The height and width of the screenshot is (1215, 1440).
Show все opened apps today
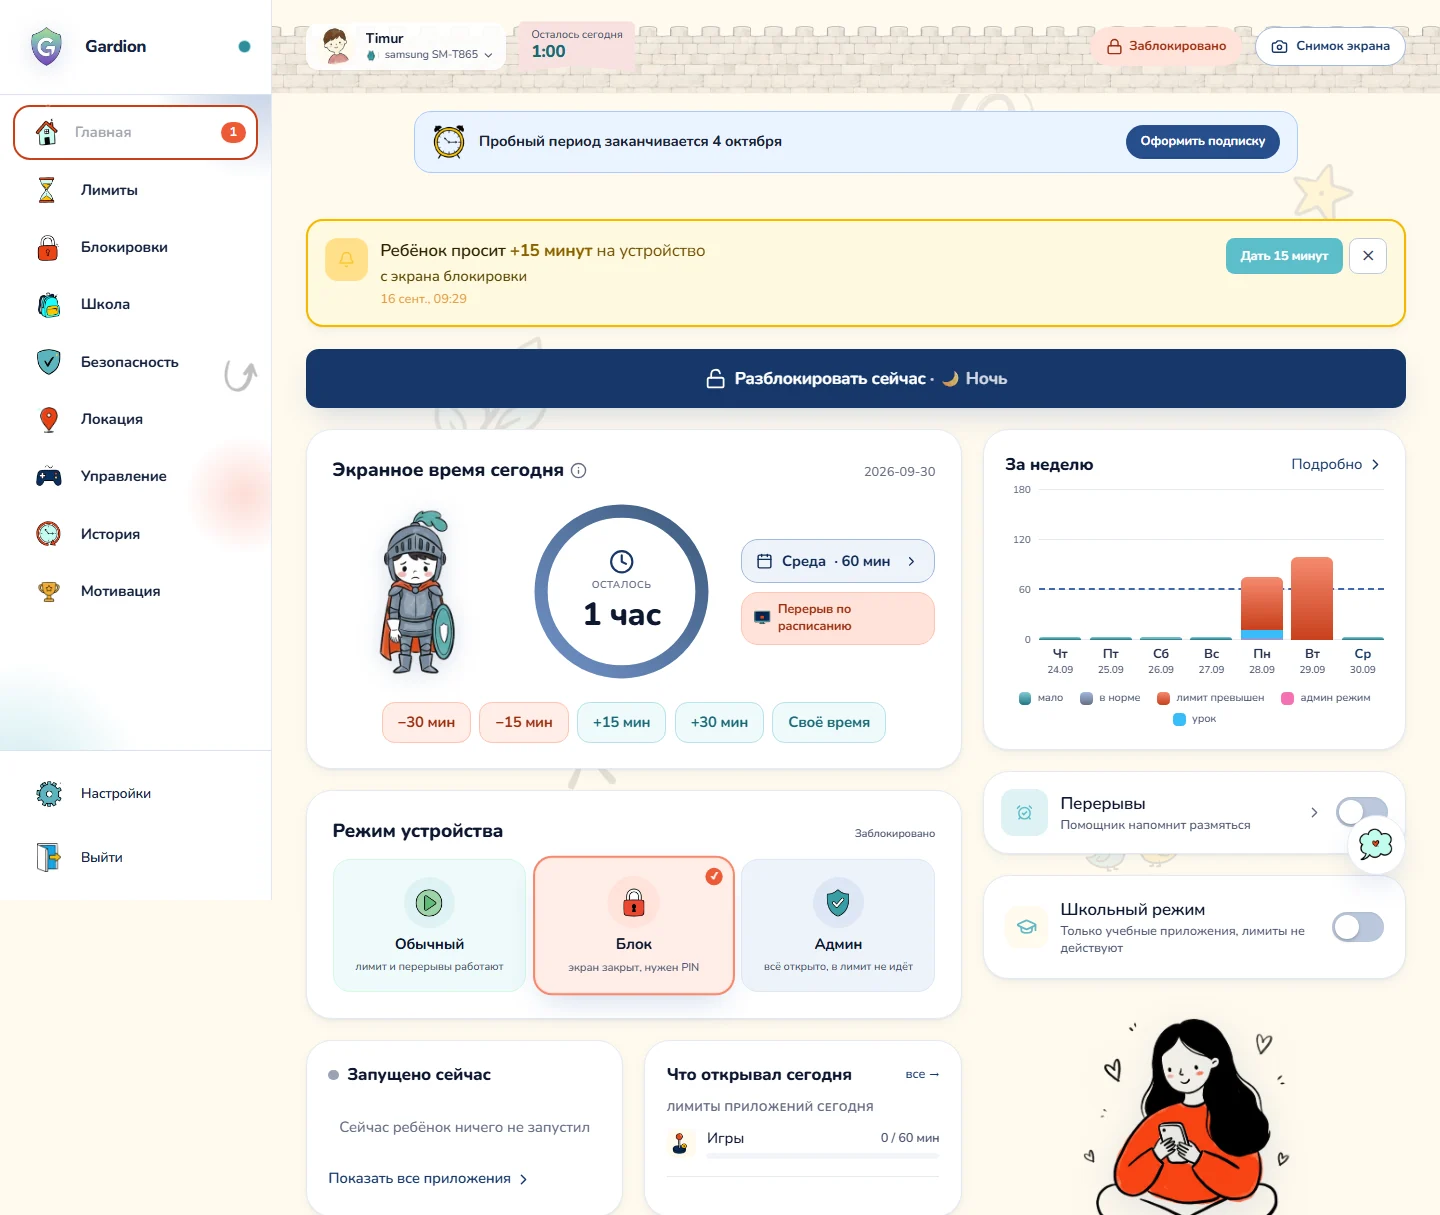[x=922, y=1074]
